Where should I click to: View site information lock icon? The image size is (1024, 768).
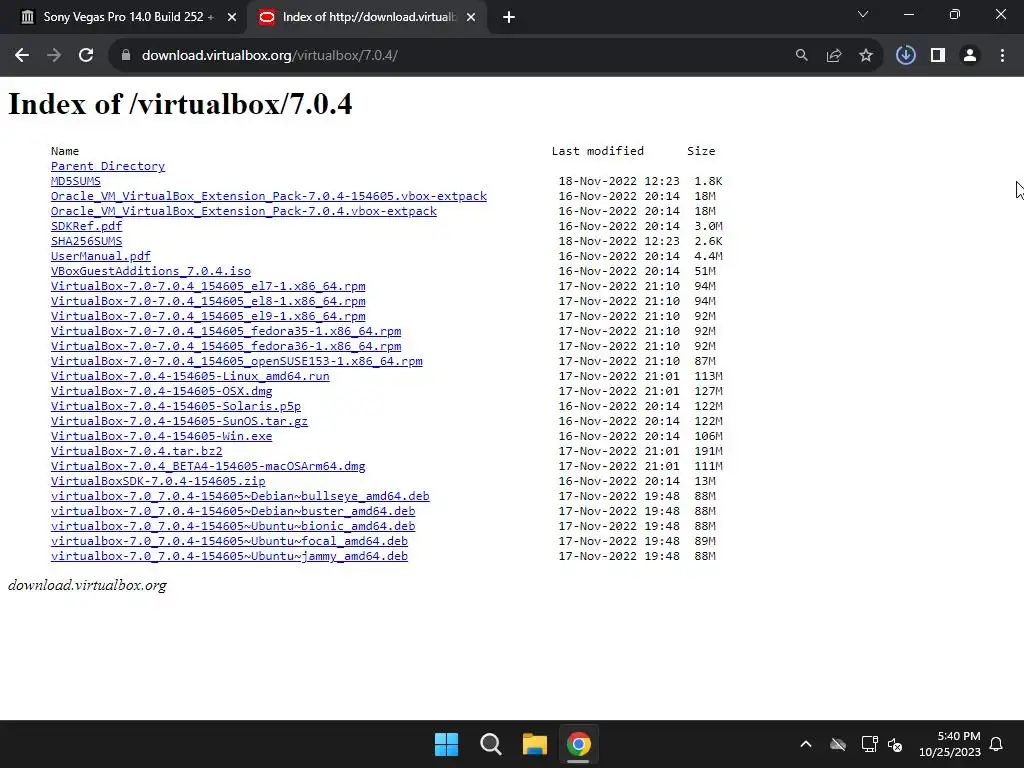[x=126, y=56]
